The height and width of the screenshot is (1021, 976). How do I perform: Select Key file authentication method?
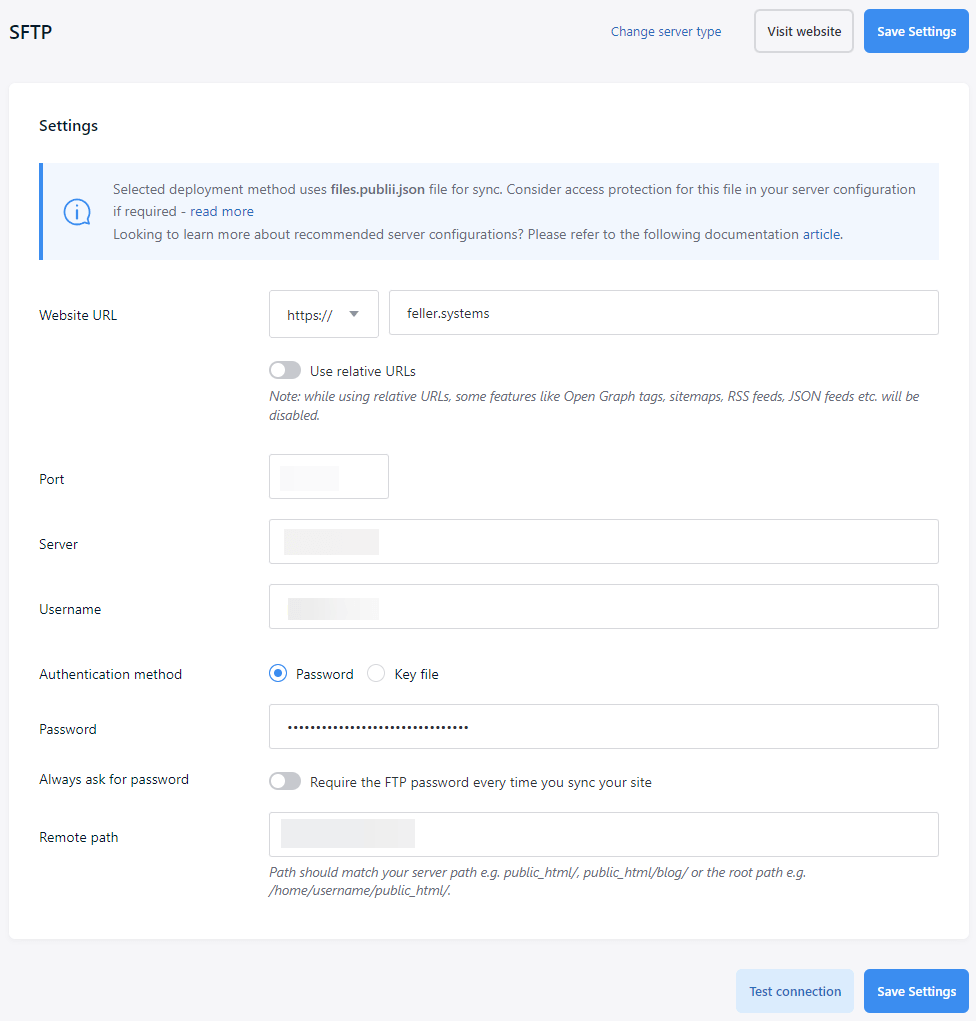(376, 673)
